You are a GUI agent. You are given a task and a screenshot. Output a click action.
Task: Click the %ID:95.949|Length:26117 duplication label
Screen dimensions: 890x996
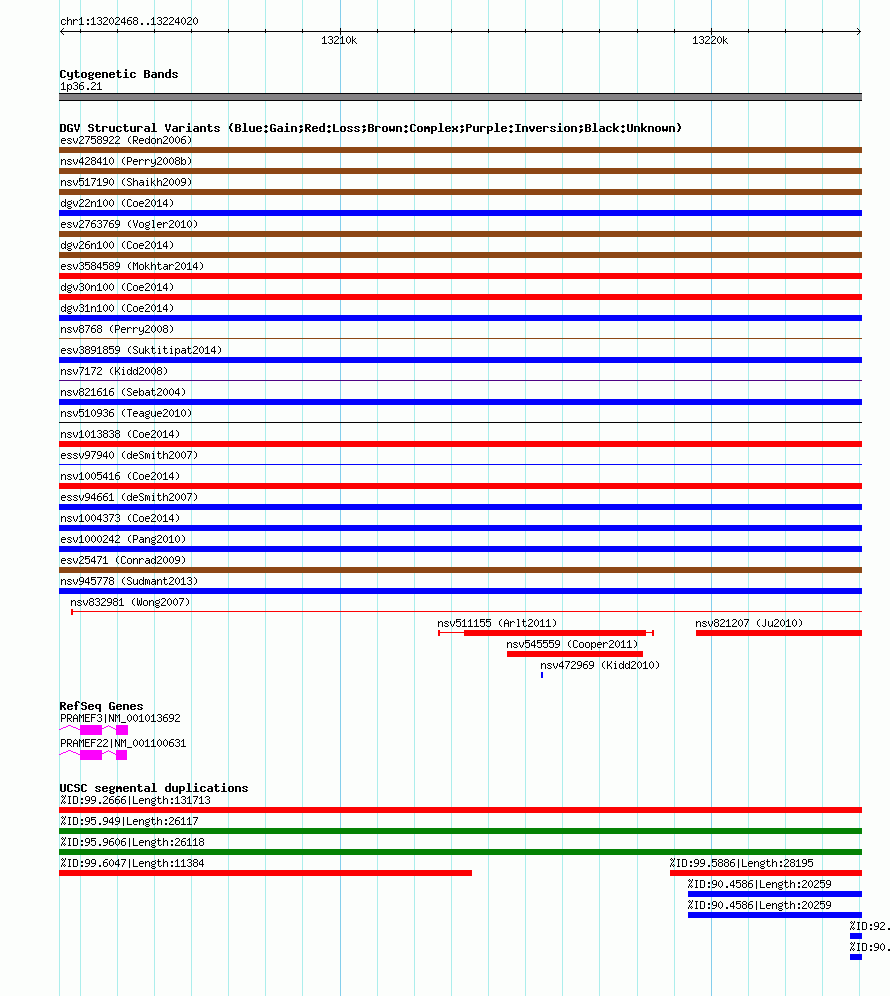click(x=129, y=821)
